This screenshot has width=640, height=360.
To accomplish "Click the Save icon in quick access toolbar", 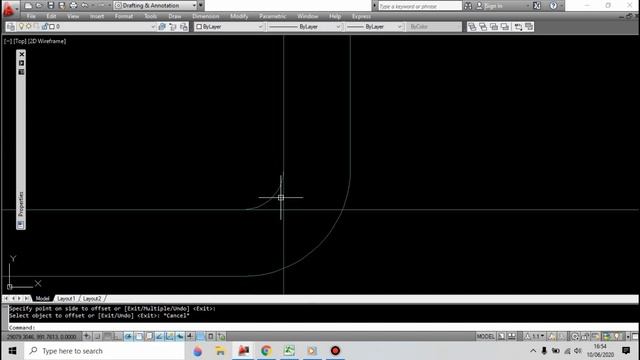I will (51, 6).
